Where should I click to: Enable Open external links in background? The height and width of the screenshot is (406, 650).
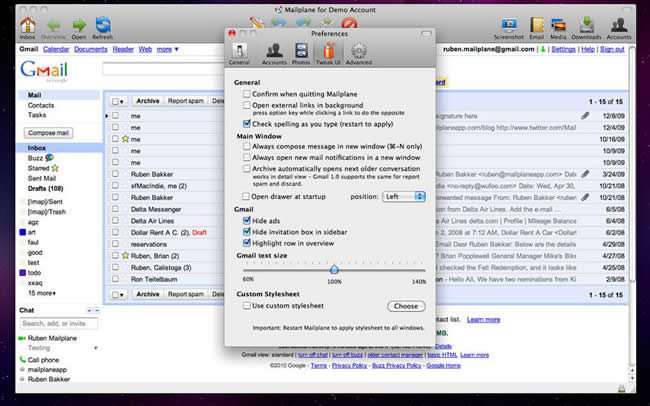[247, 105]
